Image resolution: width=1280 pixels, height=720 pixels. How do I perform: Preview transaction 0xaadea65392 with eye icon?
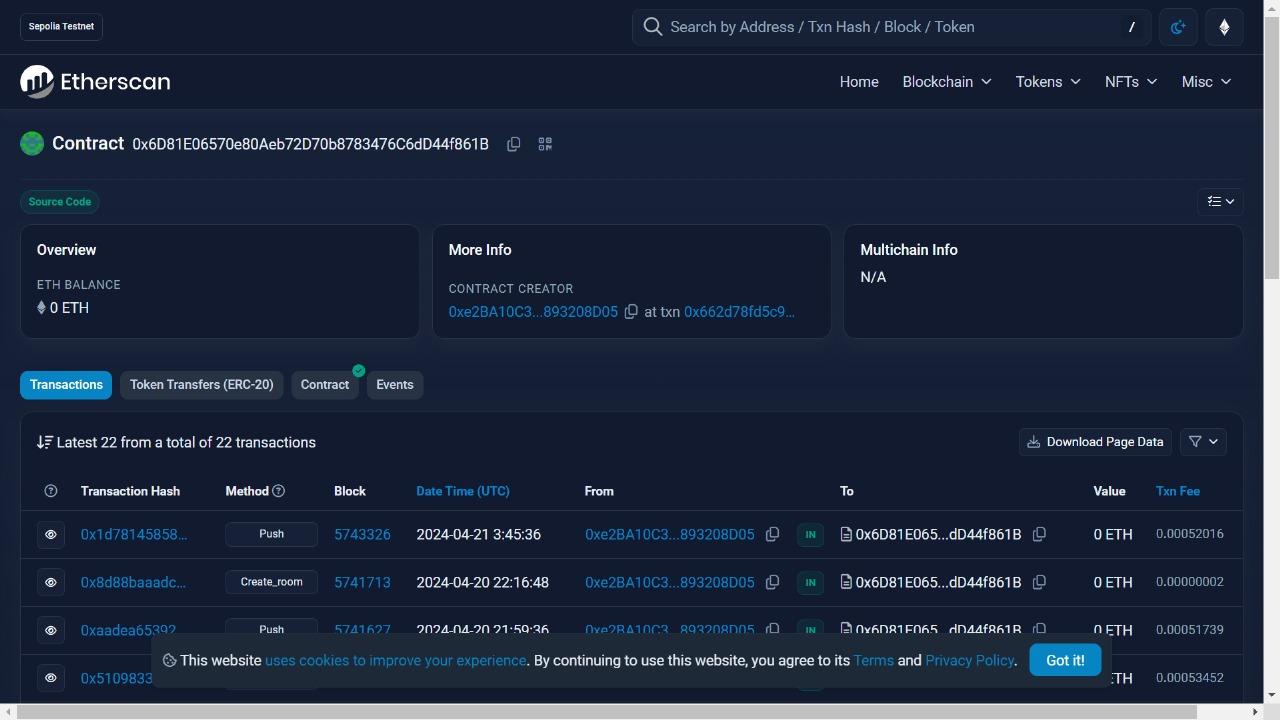(51, 630)
